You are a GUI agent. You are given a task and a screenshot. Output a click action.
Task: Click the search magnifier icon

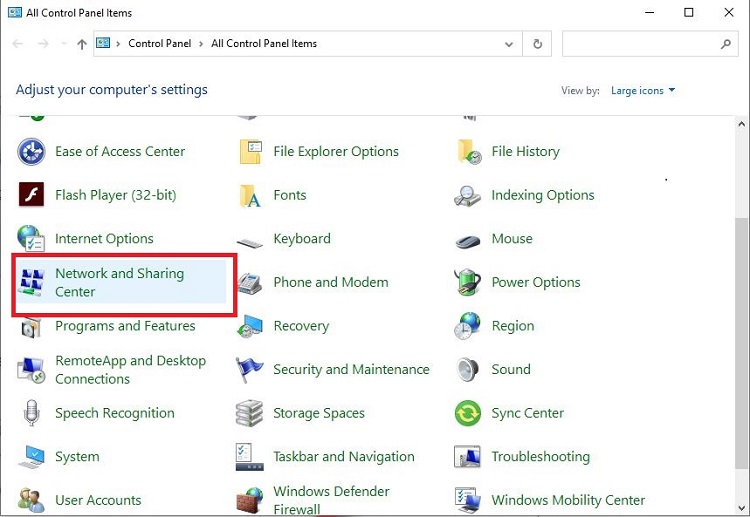726,44
